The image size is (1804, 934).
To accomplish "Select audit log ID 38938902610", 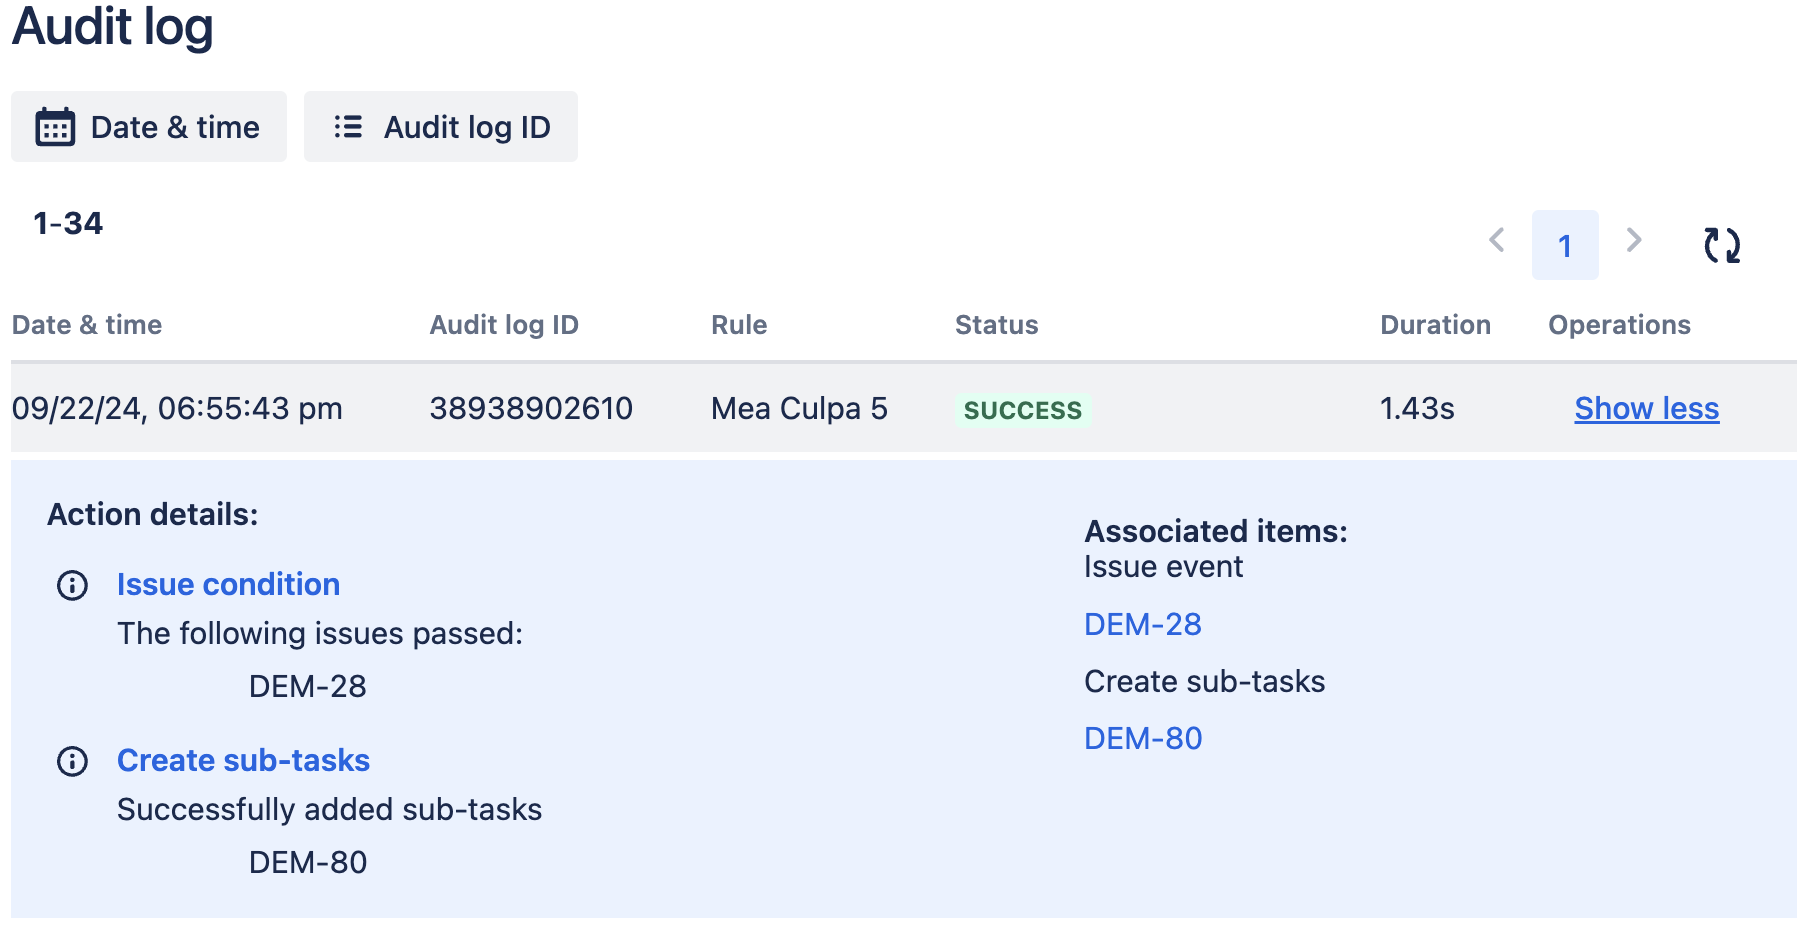I will (531, 408).
